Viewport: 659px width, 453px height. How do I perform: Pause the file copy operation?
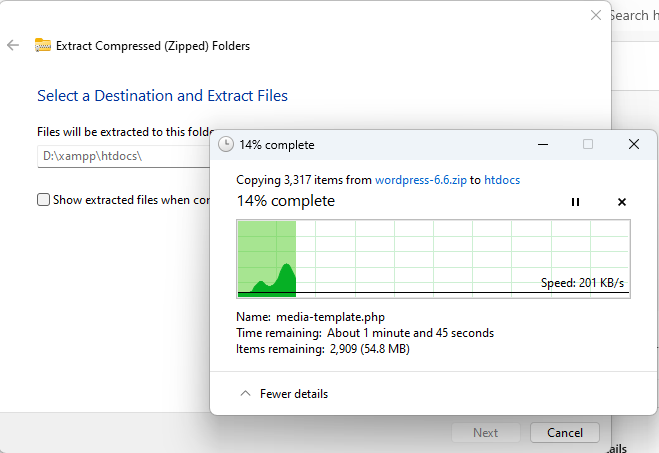click(575, 202)
